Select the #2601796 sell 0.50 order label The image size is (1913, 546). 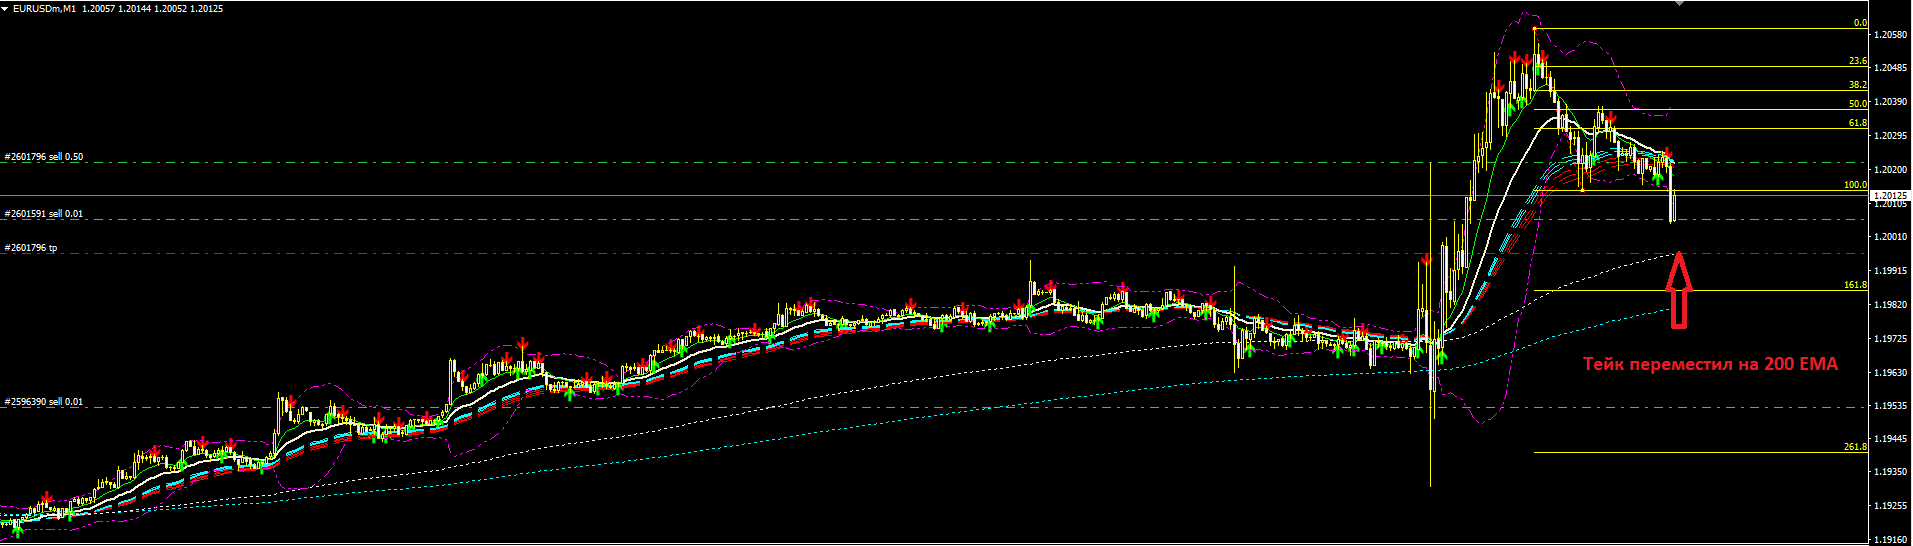tap(44, 157)
